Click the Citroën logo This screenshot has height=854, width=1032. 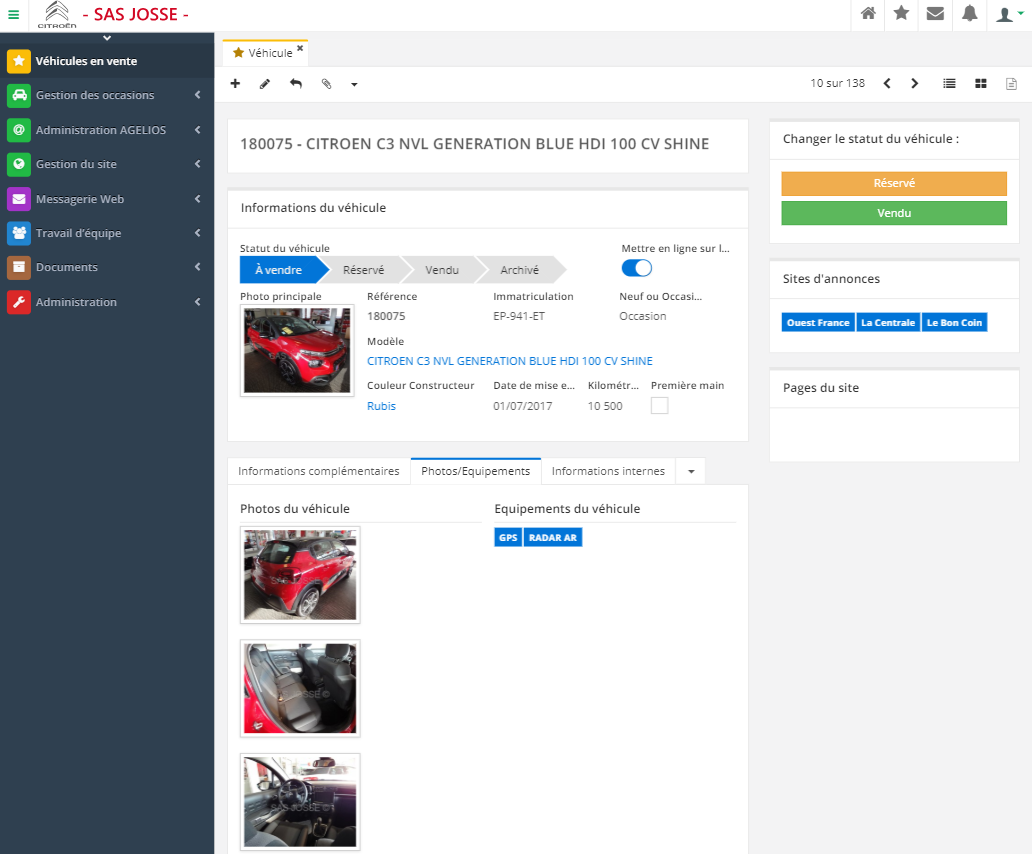pyautogui.click(x=57, y=14)
